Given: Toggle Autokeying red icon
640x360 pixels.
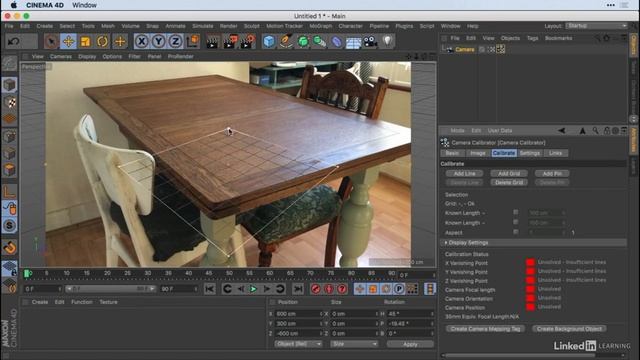Looking at the screenshot, I should click(x=329, y=289).
